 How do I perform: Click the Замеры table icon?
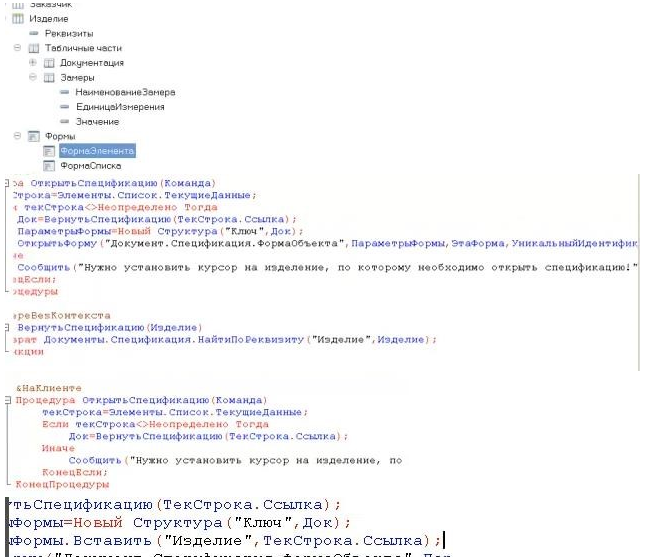[x=49, y=77]
